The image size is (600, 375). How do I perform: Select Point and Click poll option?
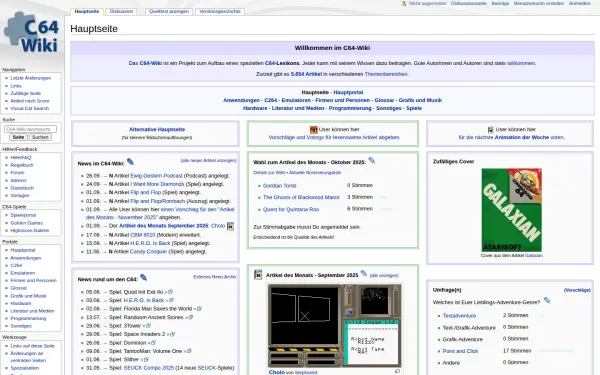pyautogui.click(x=460, y=351)
